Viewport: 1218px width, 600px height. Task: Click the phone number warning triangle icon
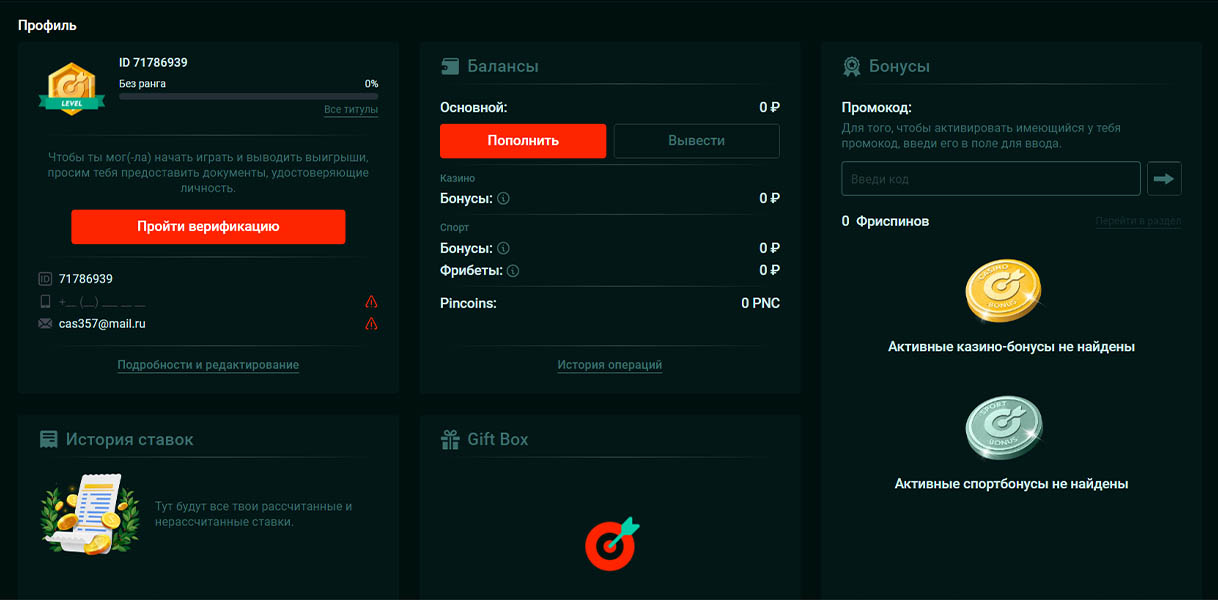pos(371,302)
